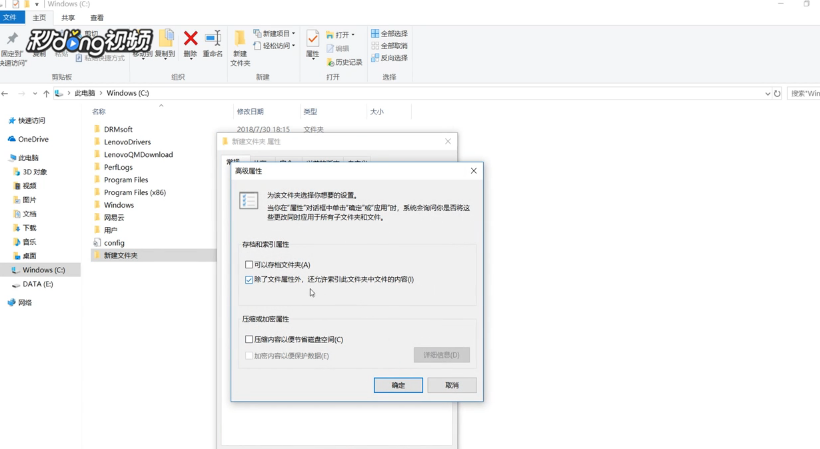Open Videos in navigation pane
This screenshot has width=820, height=449.
[25, 186]
